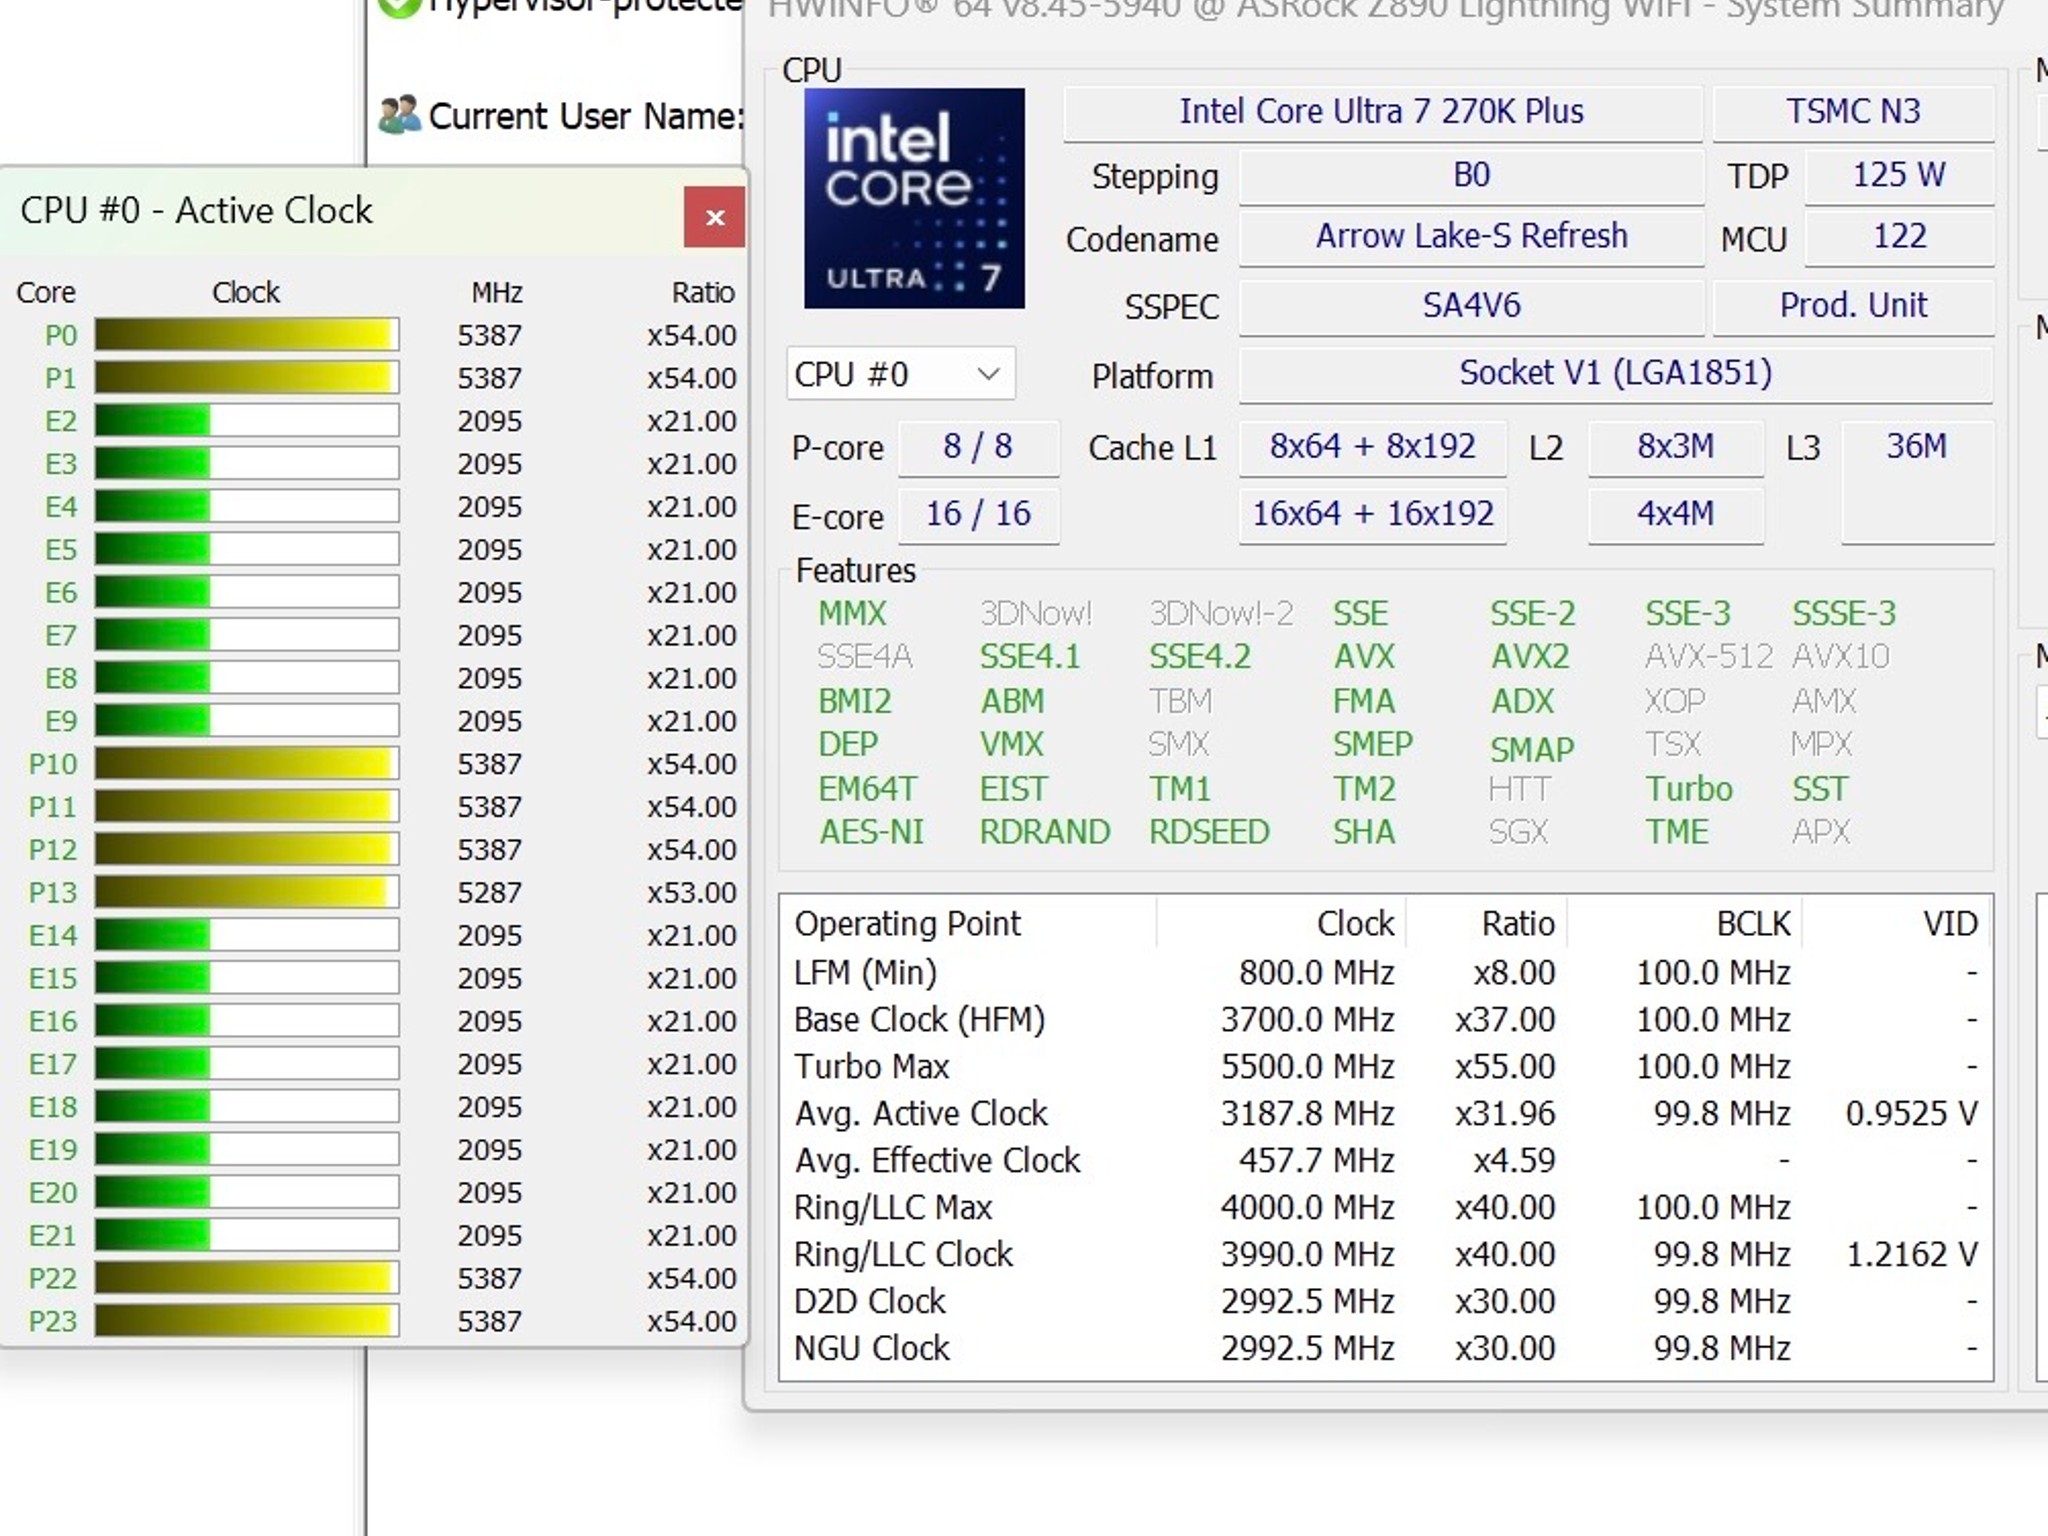This screenshot has height=1536, width=2048.
Task: Click the Ring/LLC Max row label
Action: click(893, 1208)
